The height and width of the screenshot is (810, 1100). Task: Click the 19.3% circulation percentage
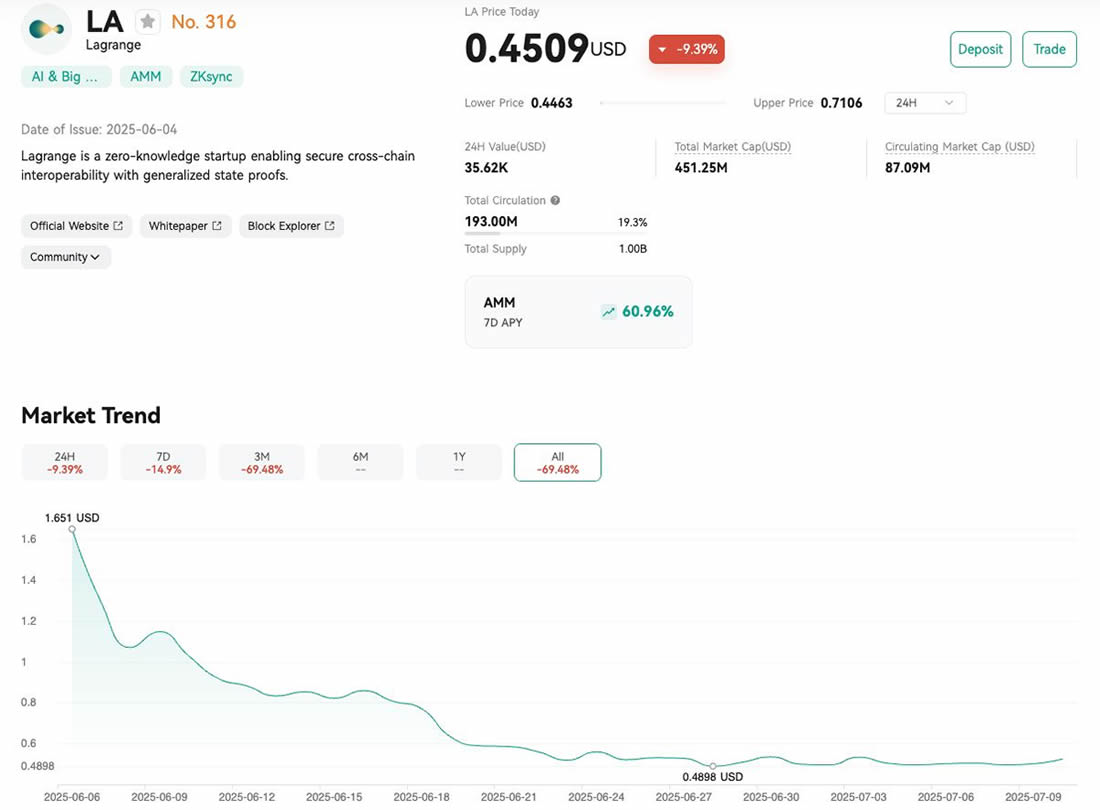pyautogui.click(x=632, y=222)
